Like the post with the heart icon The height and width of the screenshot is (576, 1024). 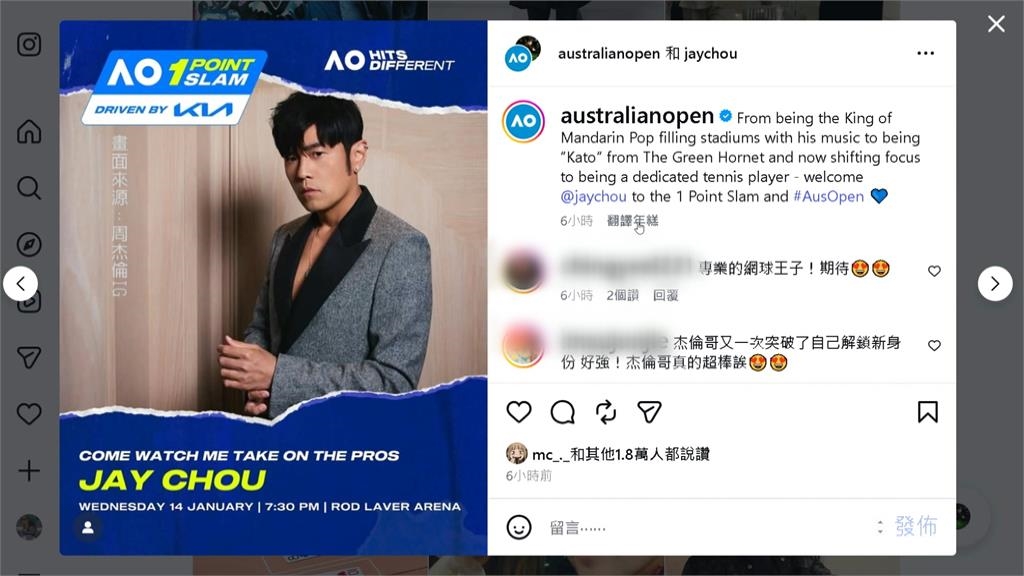coord(519,412)
